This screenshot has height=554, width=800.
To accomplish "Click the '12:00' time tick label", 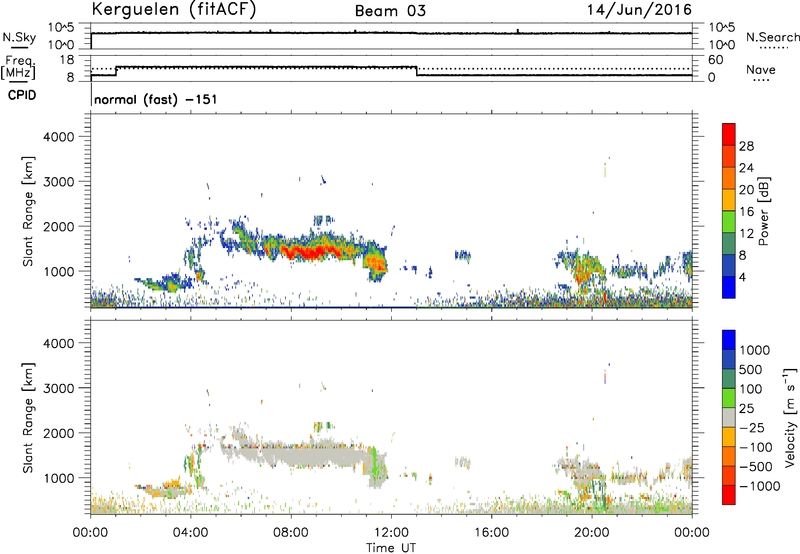I will 391,533.
